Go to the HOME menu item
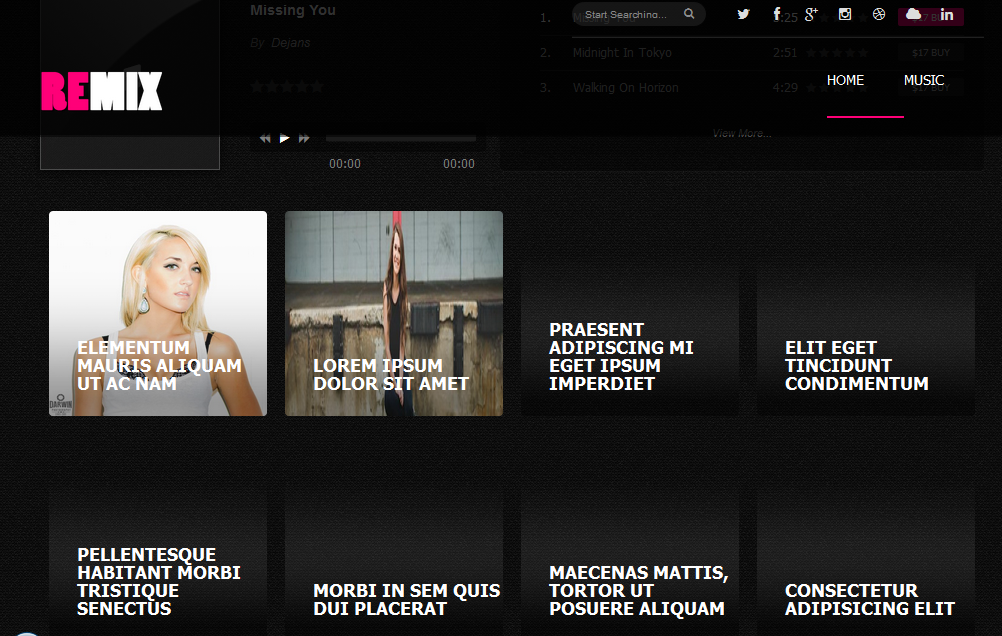Viewport: 1002px width, 636px height. point(845,80)
